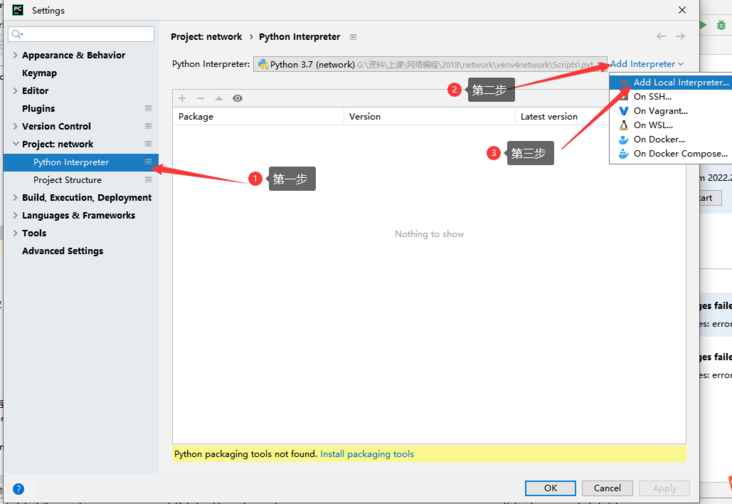The image size is (732, 504).
Task: Toggle show early releases eye icon
Action: tap(237, 98)
